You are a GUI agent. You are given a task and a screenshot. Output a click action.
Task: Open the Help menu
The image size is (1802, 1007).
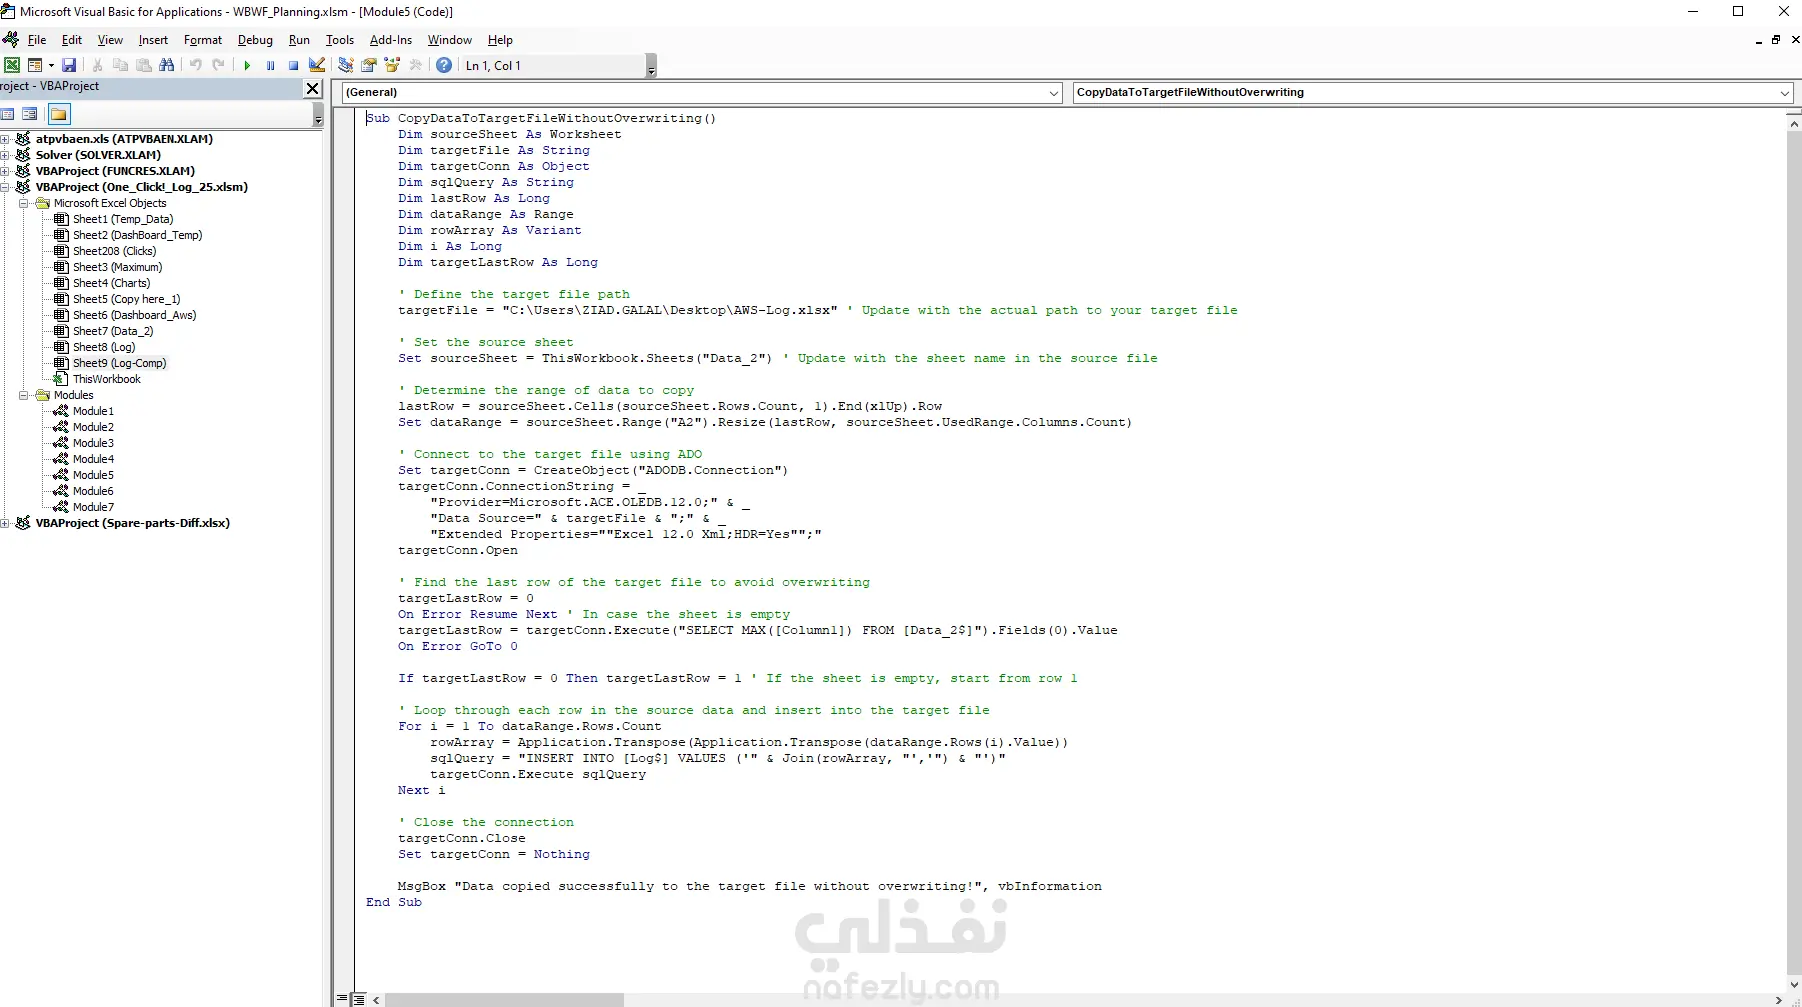click(500, 40)
